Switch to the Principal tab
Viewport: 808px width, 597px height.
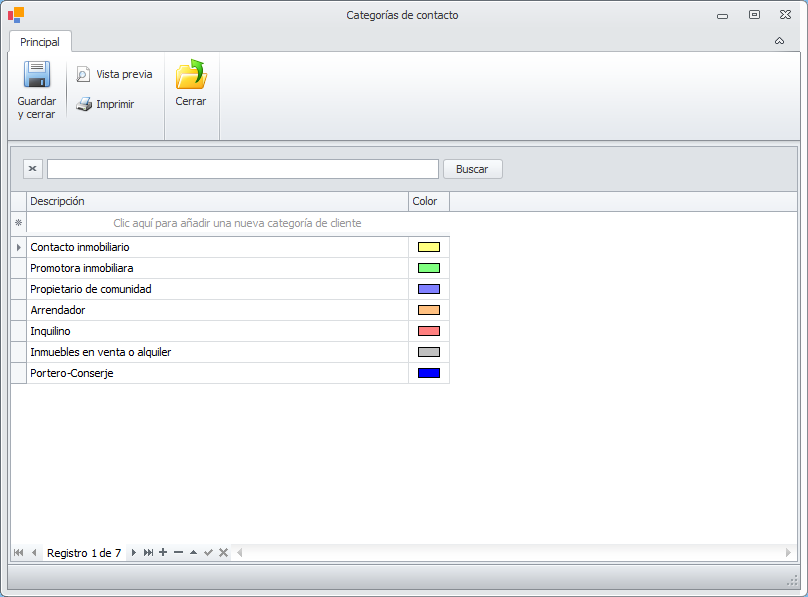40,42
